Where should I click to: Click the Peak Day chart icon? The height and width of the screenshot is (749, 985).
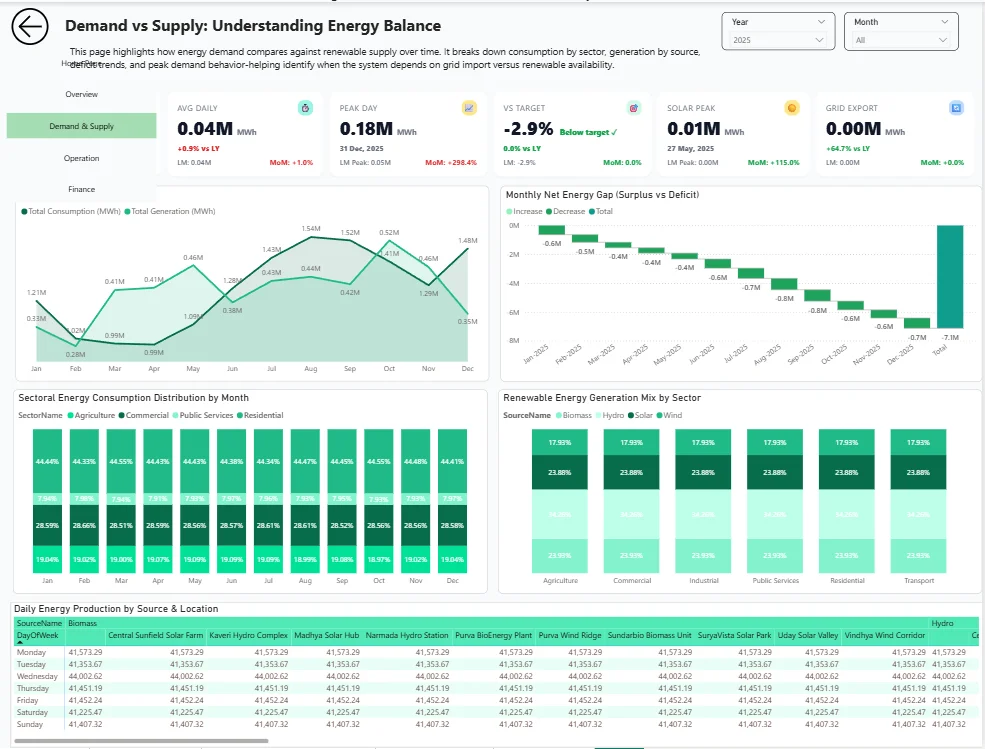click(469, 108)
